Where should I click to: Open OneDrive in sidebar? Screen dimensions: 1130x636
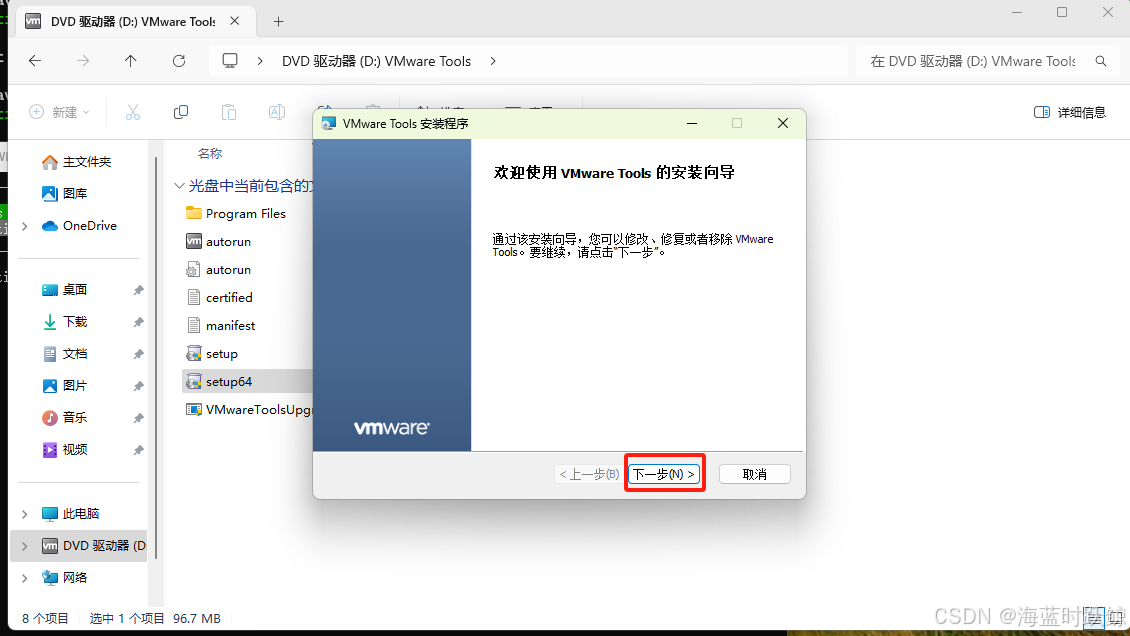[x=79, y=225]
